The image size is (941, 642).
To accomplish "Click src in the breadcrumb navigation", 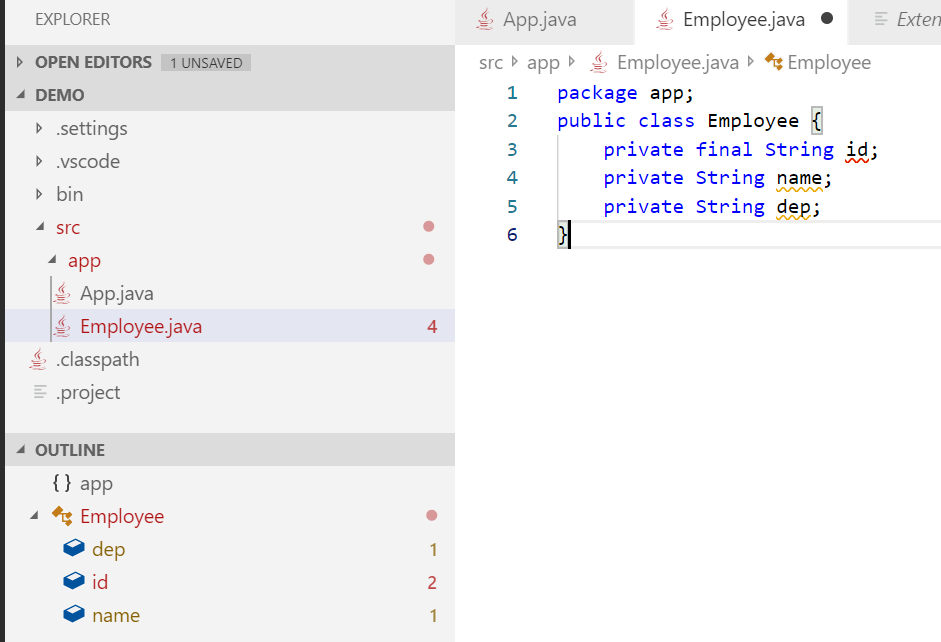I will click(x=491, y=62).
